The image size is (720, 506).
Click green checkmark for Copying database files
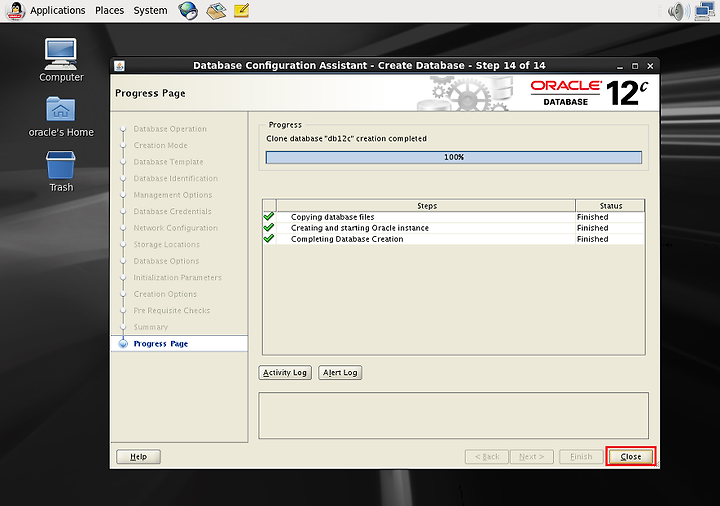tap(269, 216)
